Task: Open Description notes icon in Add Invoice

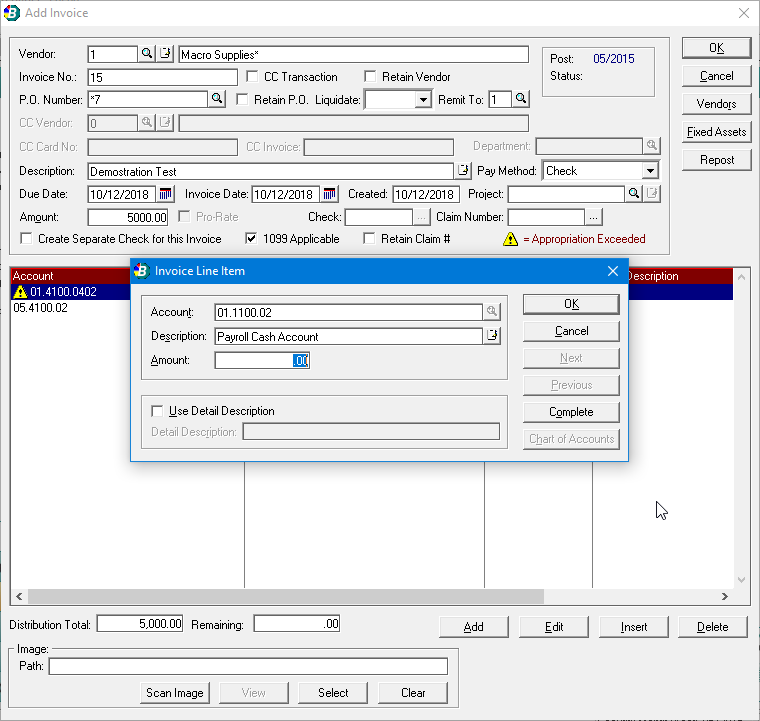Action: [x=463, y=171]
